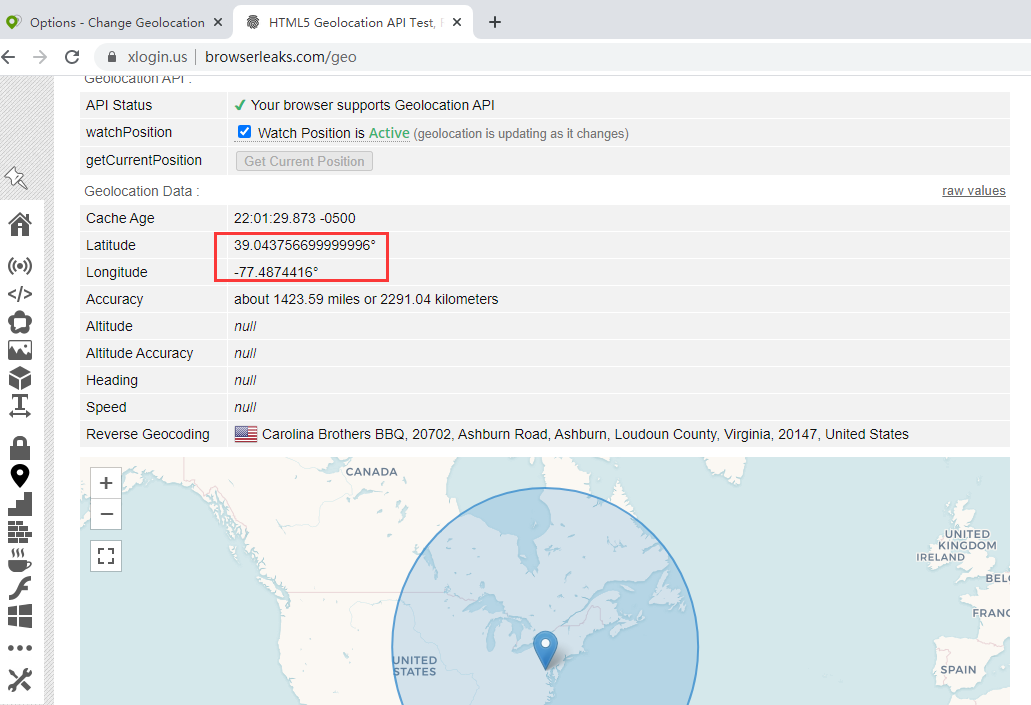This screenshot has width=1031, height=705.
Task: Toggle the map fullscreen view button
Action: pyautogui.click(x=106, y=556)
